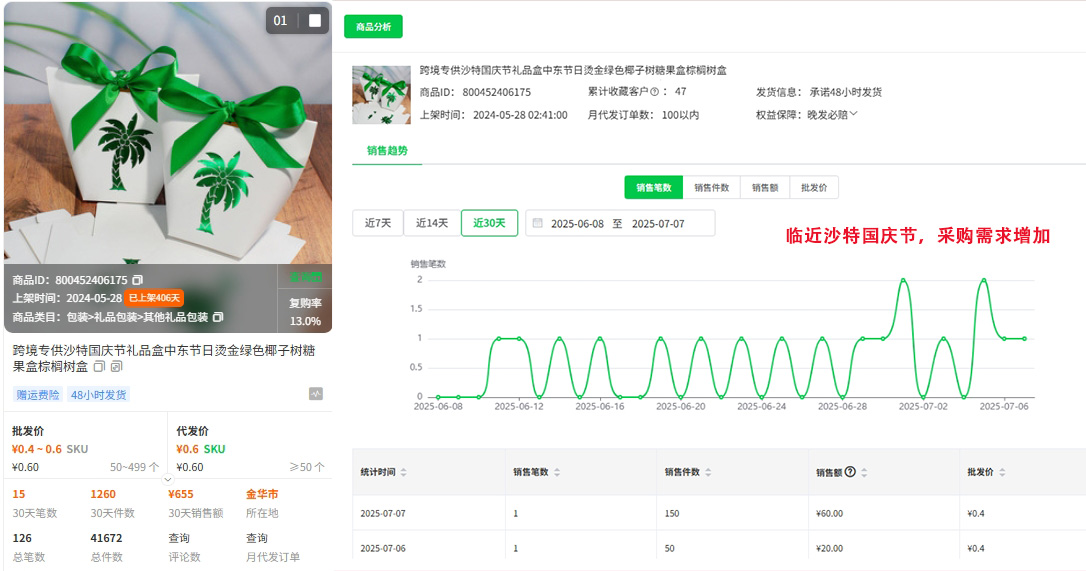Image resolution: width=1086 pixels, height=571 pixels.
Task: Open the calendar icon in the date range
Action: coord(538,223)
